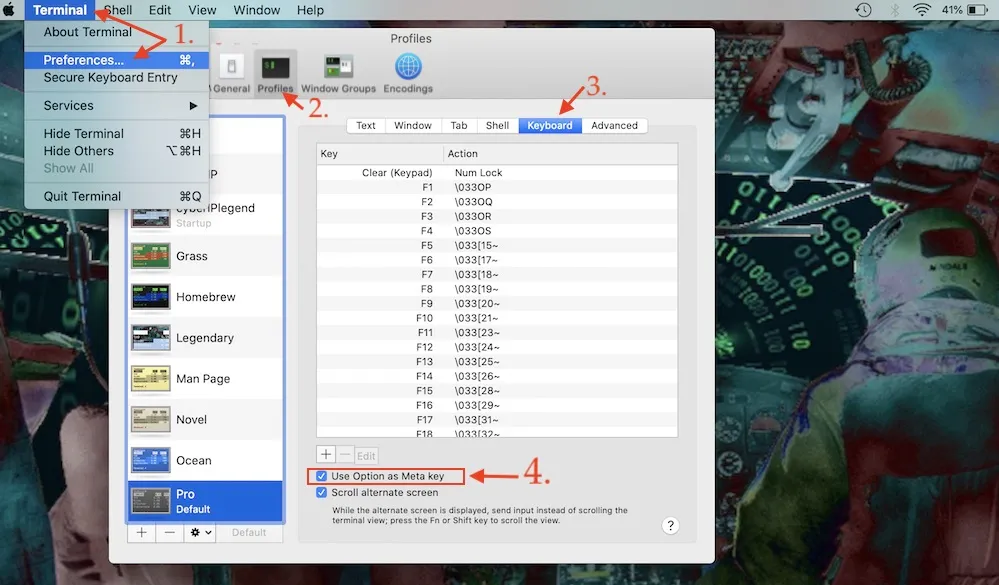Screen dimensions: 999x585
Task: Select the F5 key row
Action: coord(497,245)
